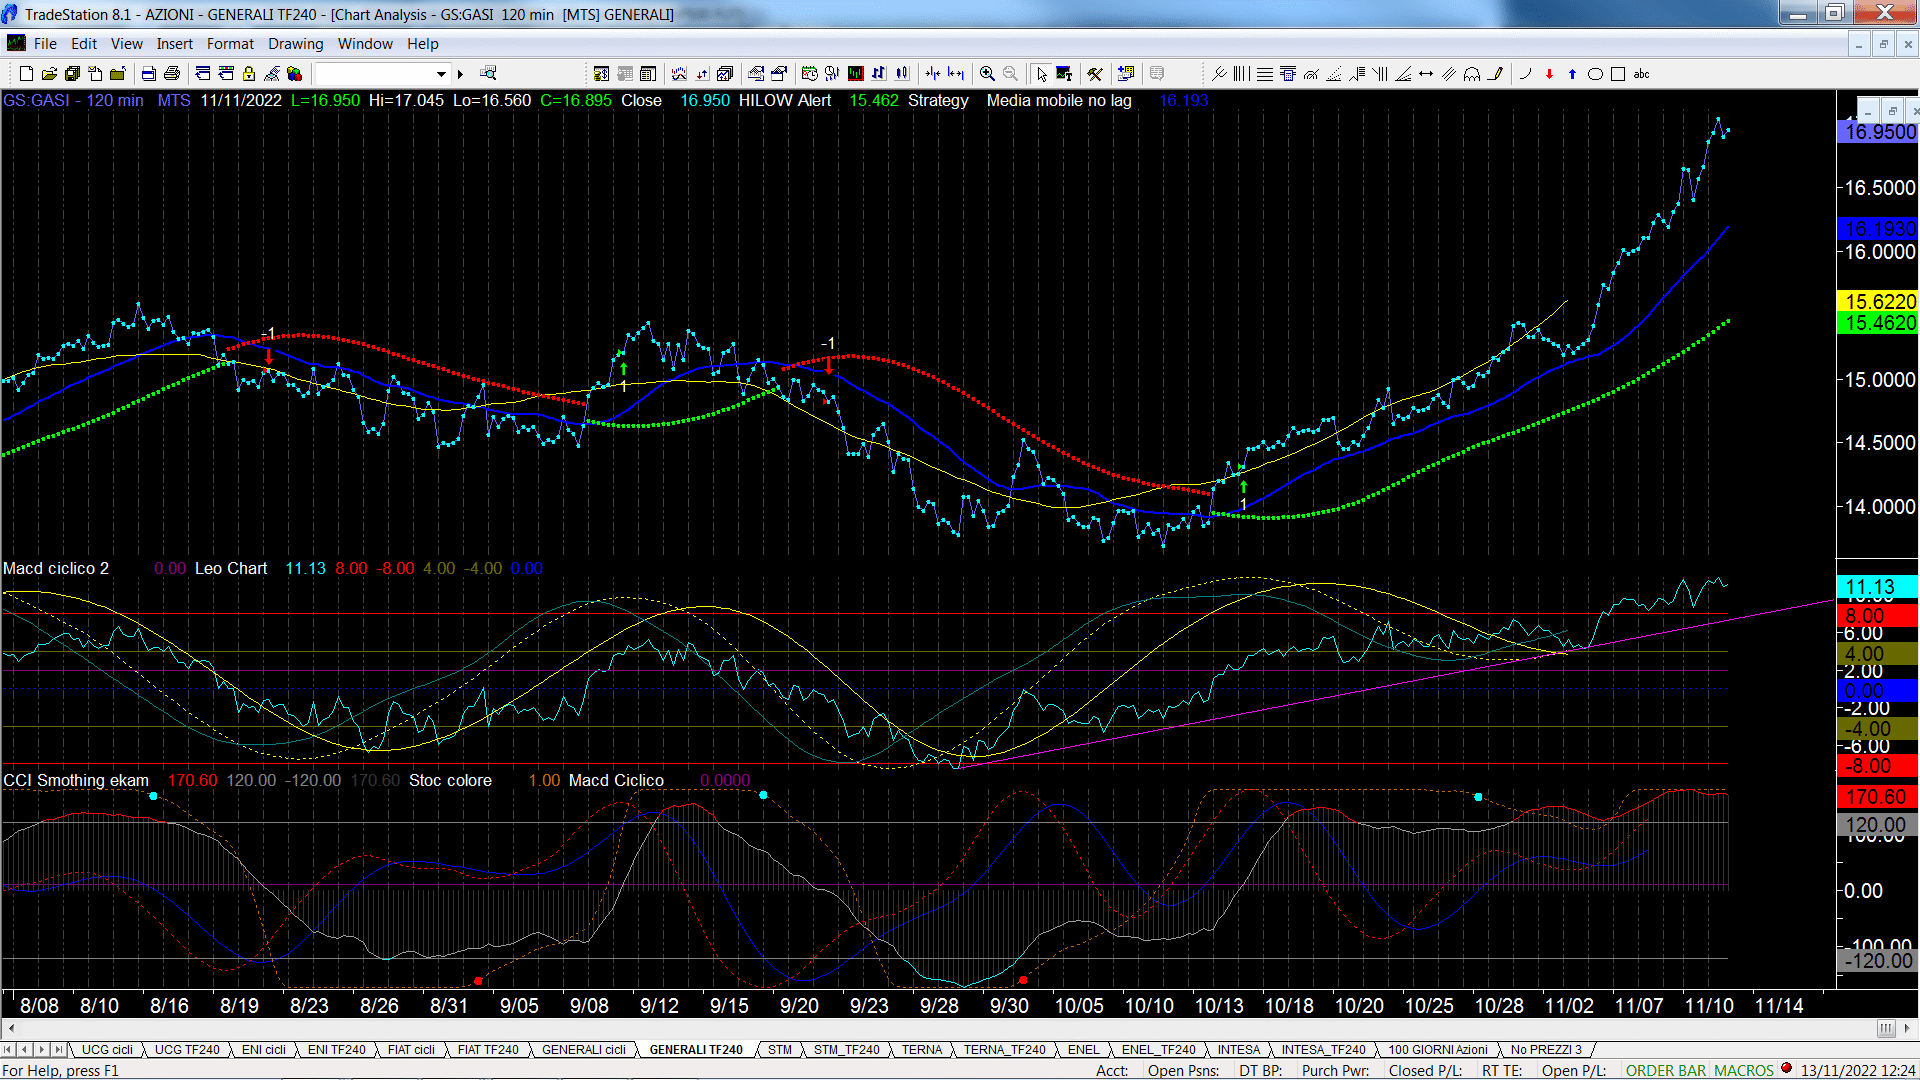Screen dimensions: 1920x1080
Task: Click the Zoom Out magnifier icon
Action: [x=1010, y=73]
